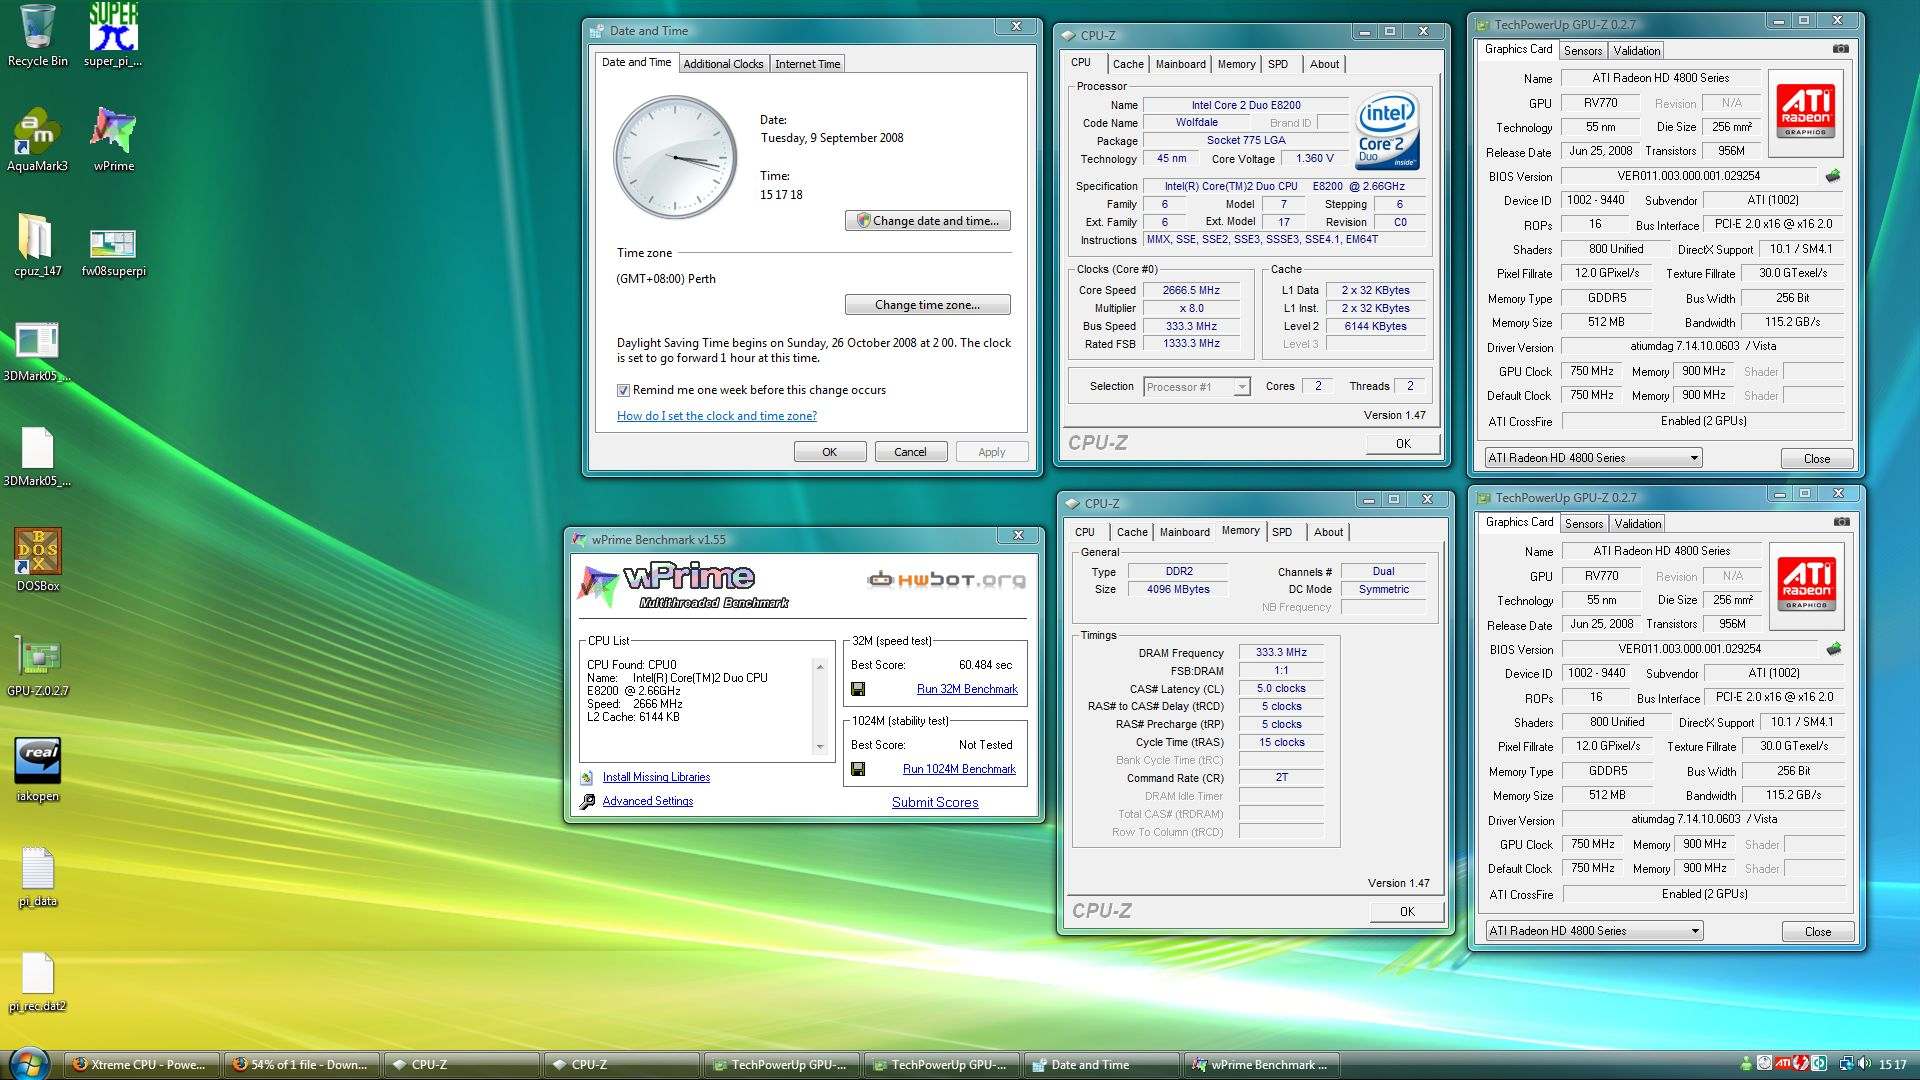The image size is (1920, 1080).
Task: Click the analog clock face
Action: [675, 158]
